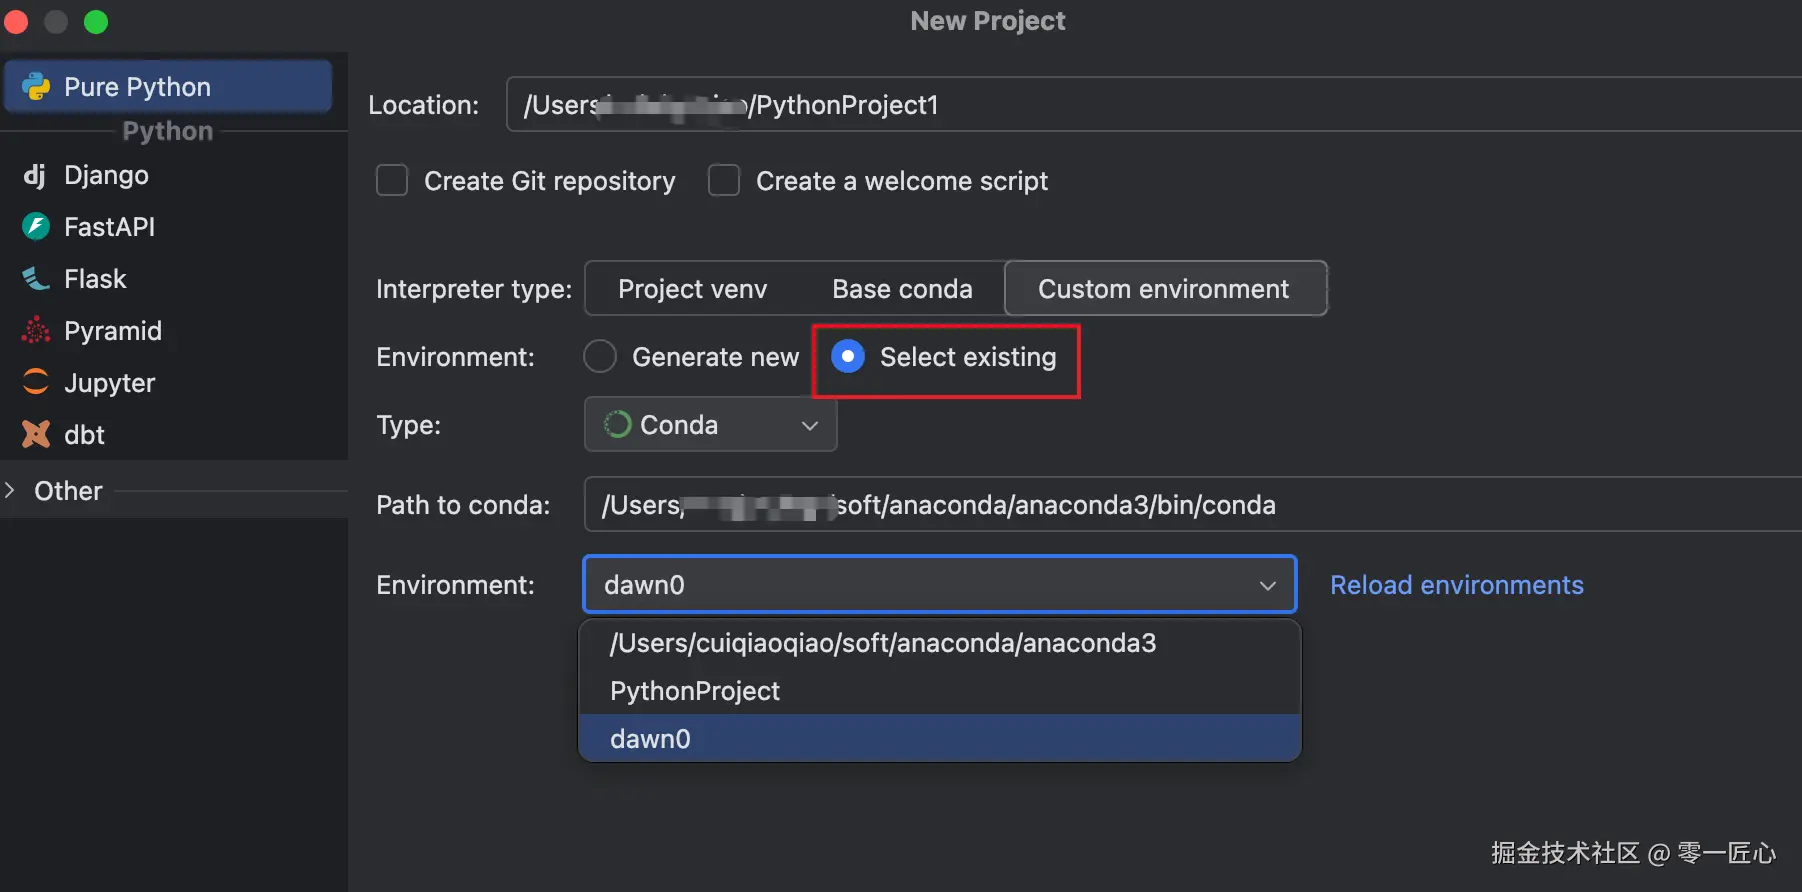Image resolution: width=1802 pixels, height=892 pixels.
Task: Switch to Project venv interpreter tab
Action: coord(692,289)
